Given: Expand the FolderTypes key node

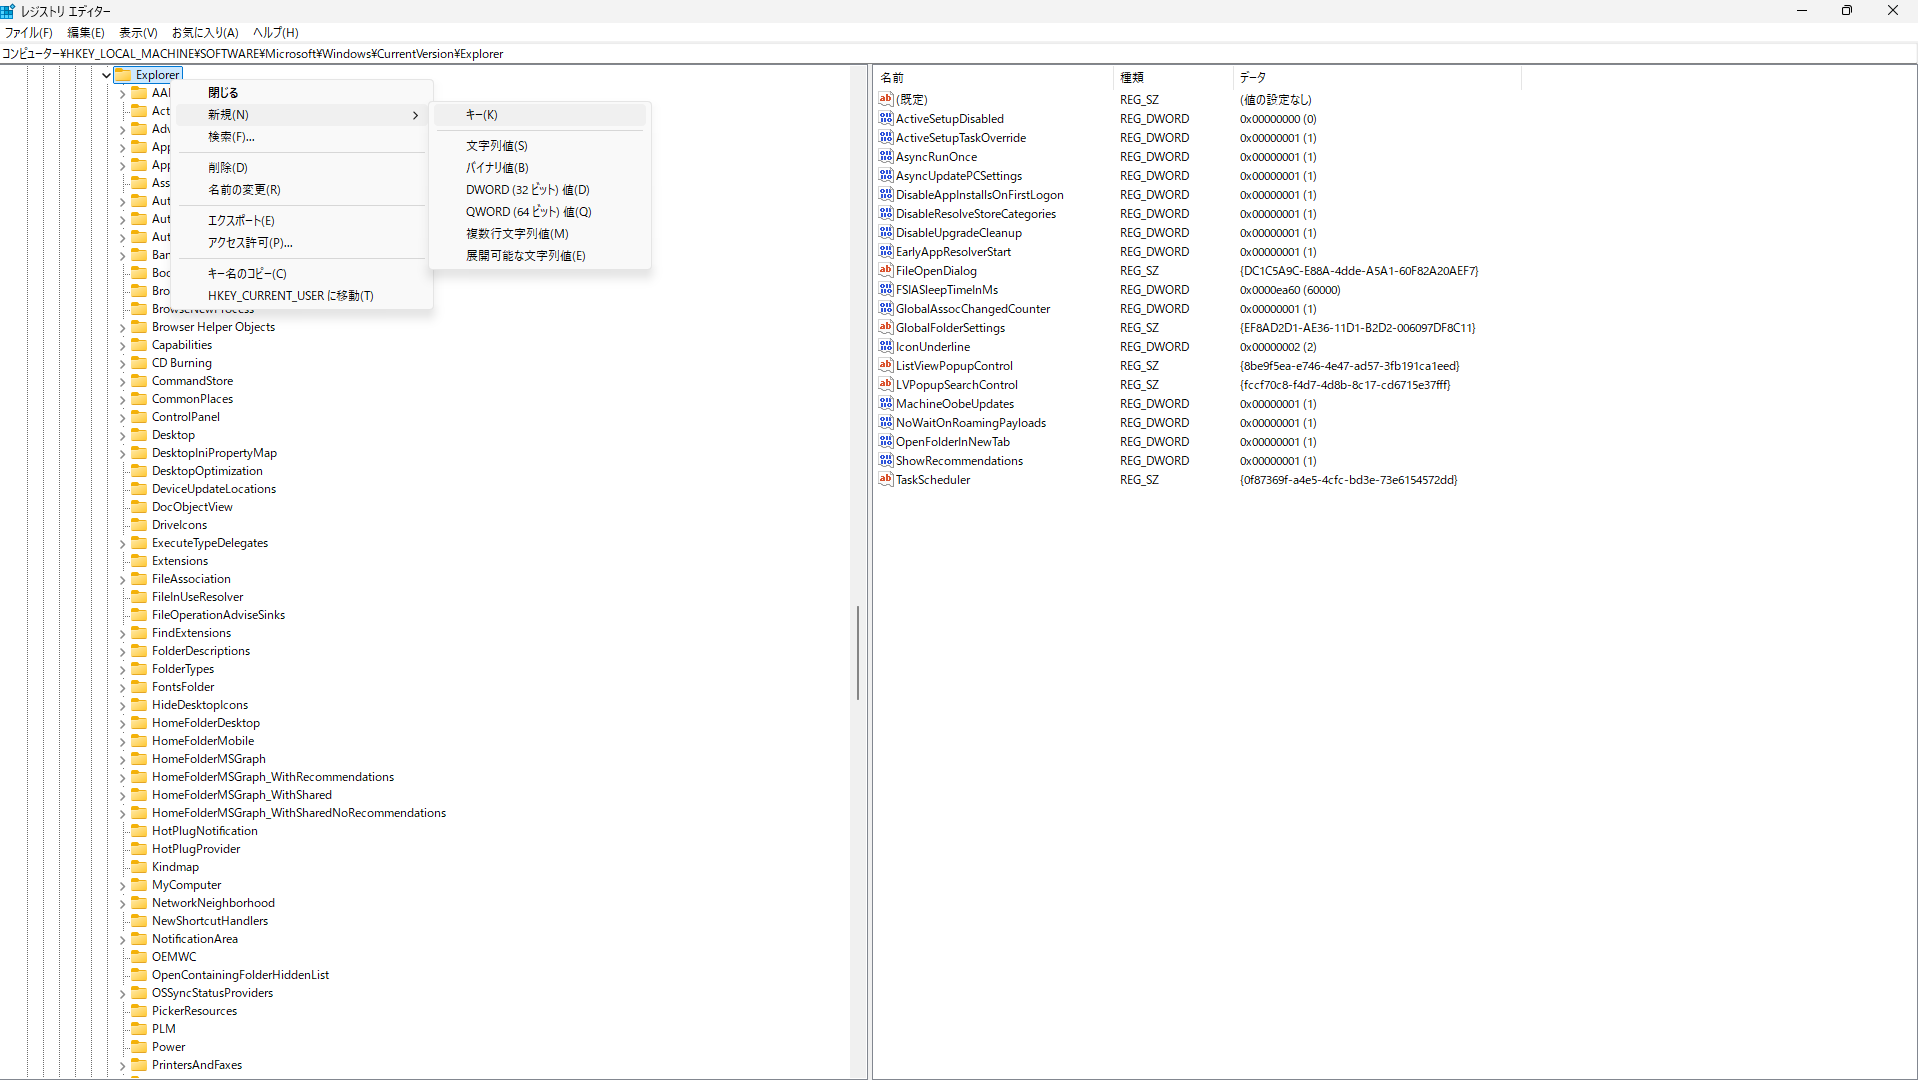Looking at the screenshot, I should [x=123, y=670].
